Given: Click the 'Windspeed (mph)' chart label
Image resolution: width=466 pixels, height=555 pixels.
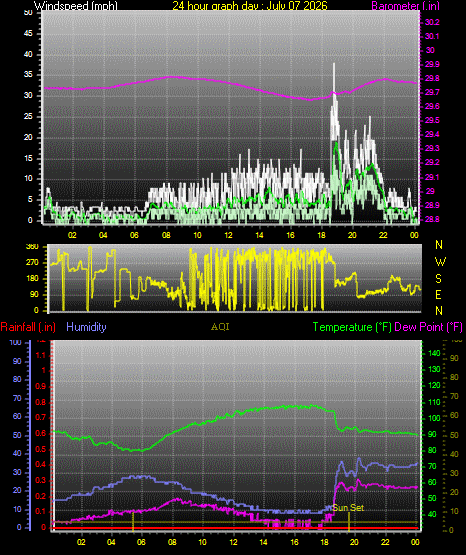Looking at the screenshot, I should 75,6.
